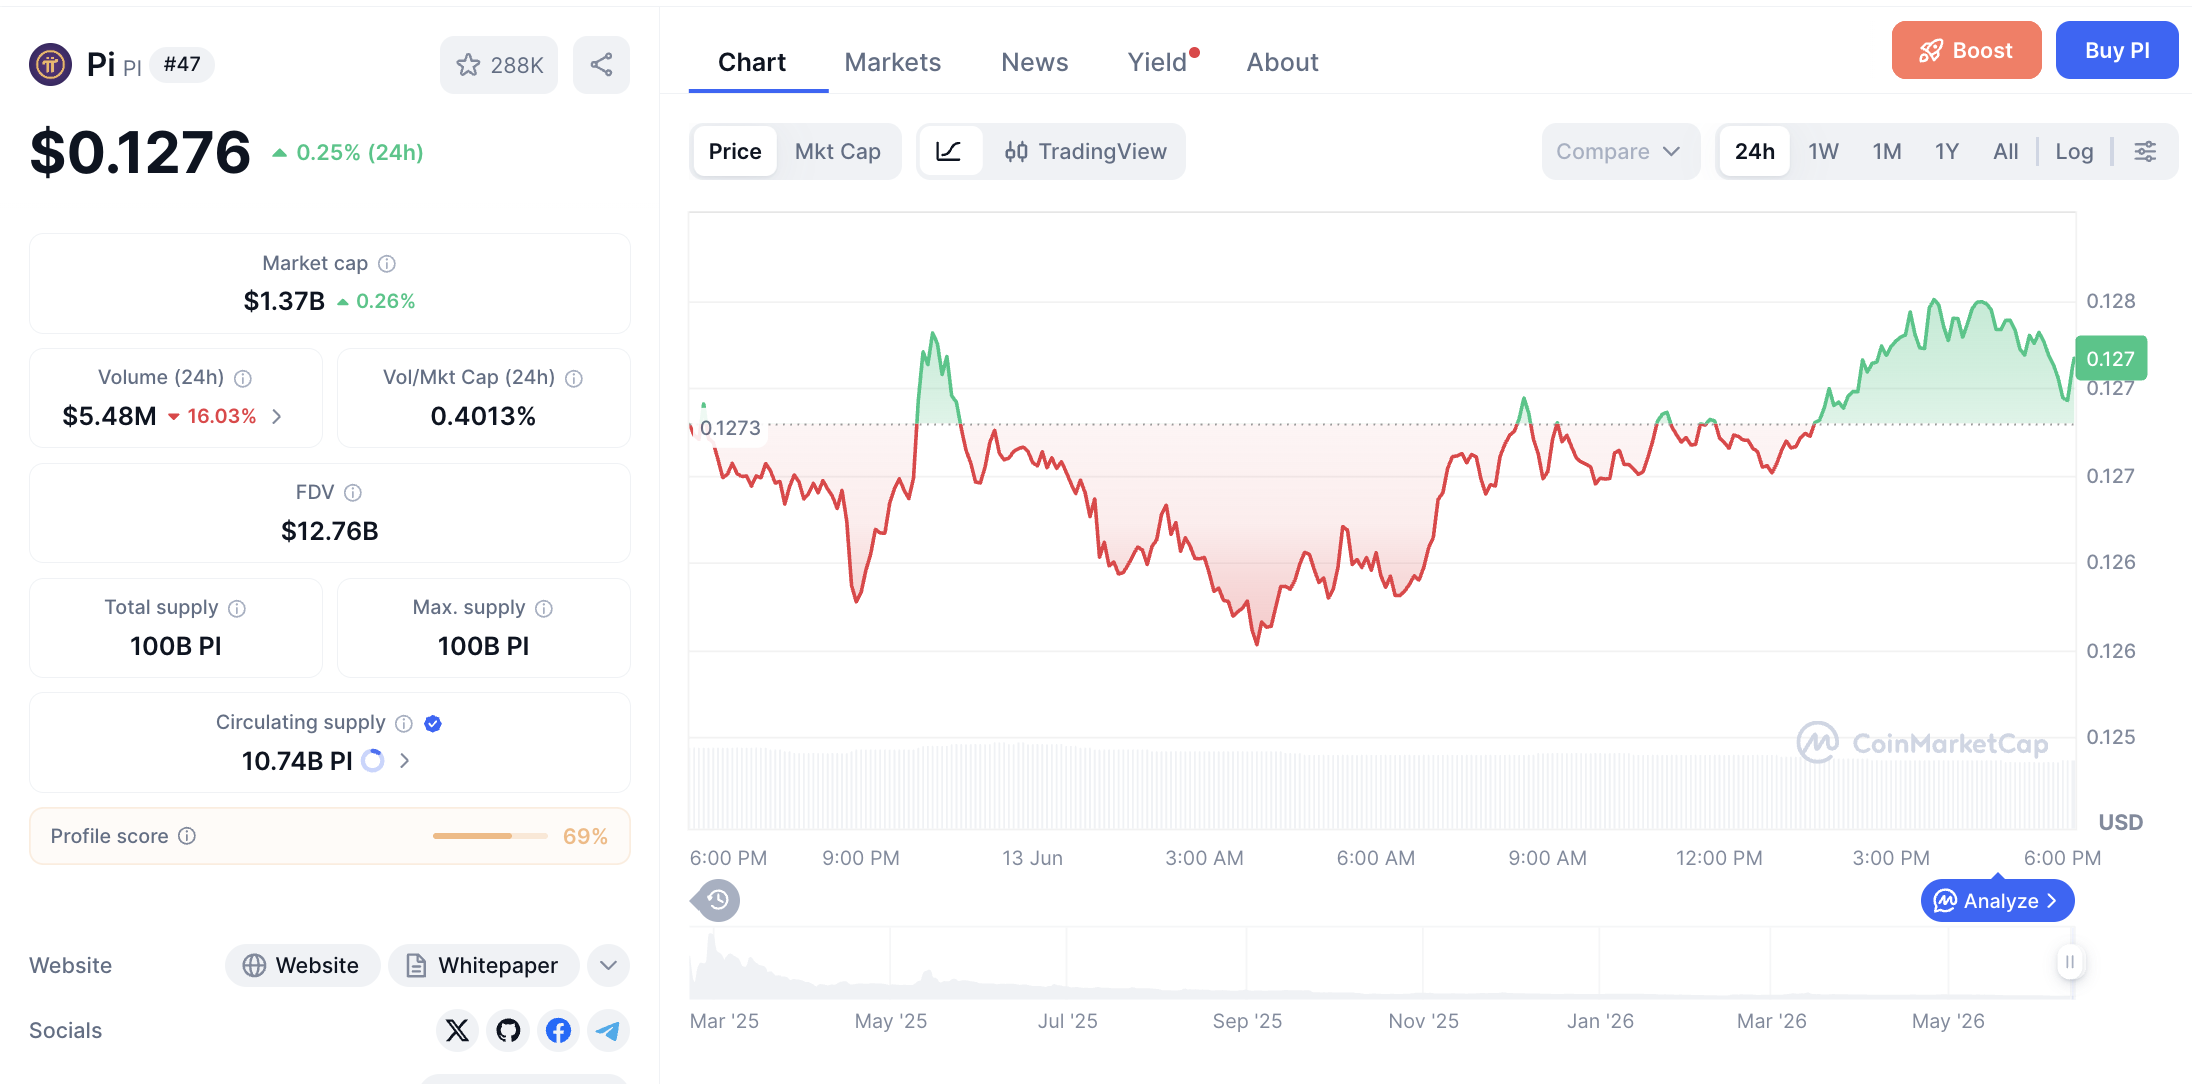The image size is (2192, 1084).
Task: Expand Volume (24h) details arrow
Action: 277,416
